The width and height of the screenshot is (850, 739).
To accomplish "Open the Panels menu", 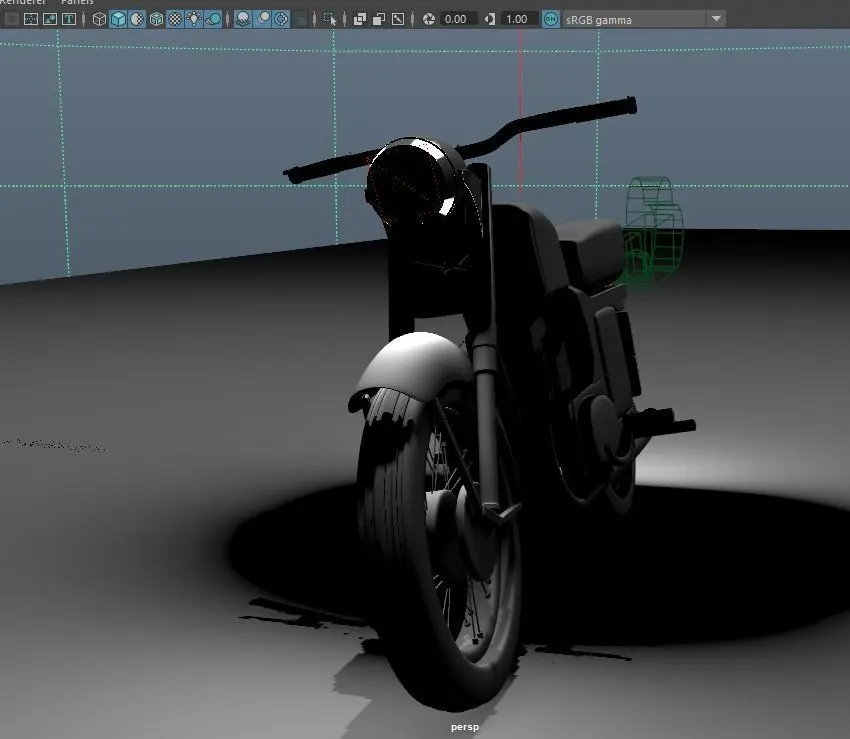I will point(77,2).
